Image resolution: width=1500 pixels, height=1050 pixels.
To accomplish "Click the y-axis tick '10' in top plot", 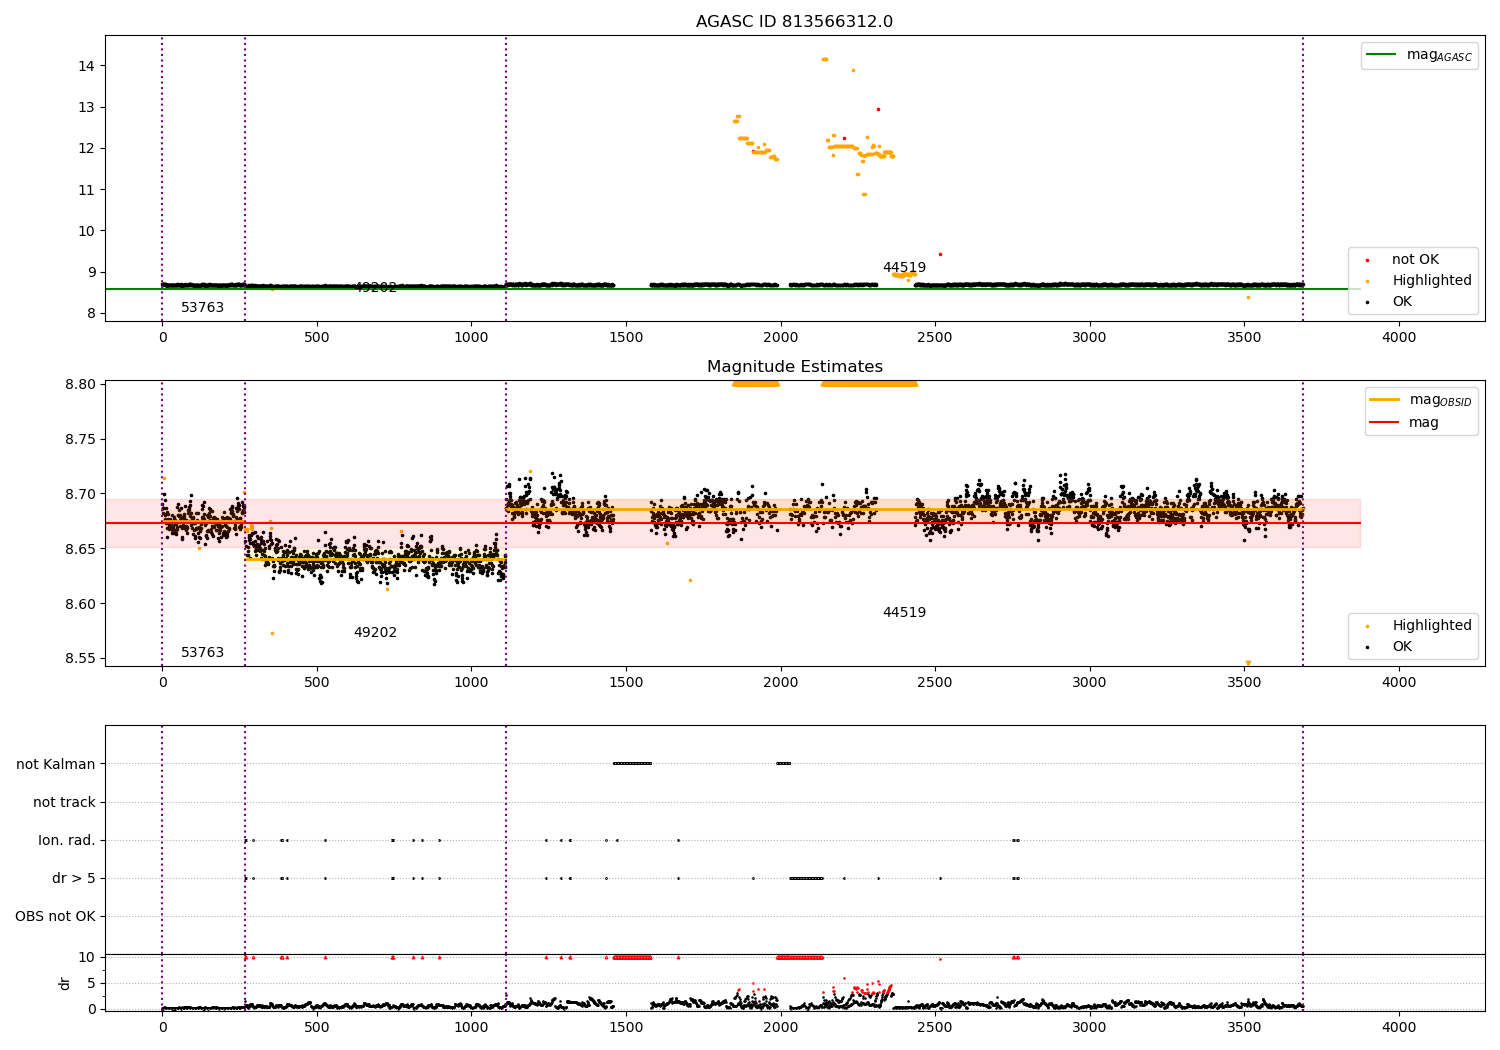I will click(x=87, y=231).
